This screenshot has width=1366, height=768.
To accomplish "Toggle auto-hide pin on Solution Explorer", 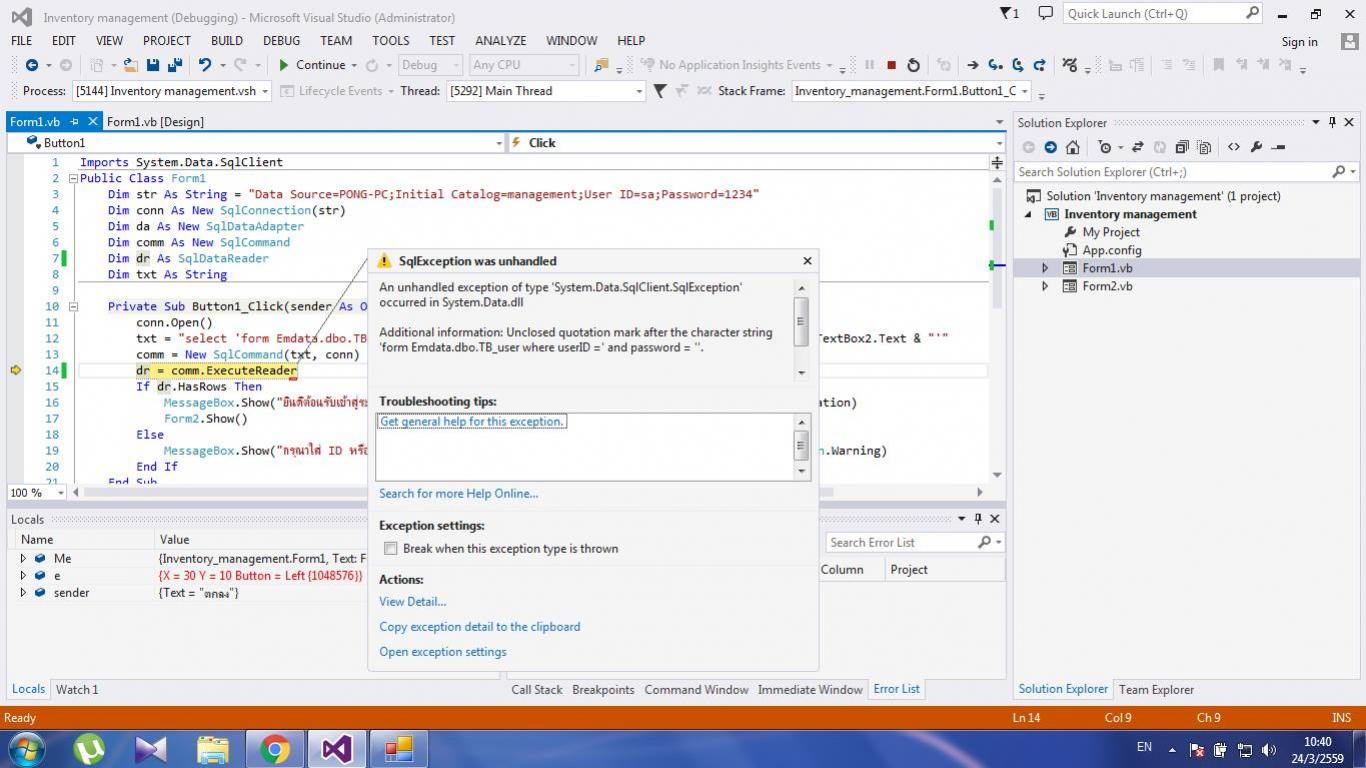I will click(1332, 122).
